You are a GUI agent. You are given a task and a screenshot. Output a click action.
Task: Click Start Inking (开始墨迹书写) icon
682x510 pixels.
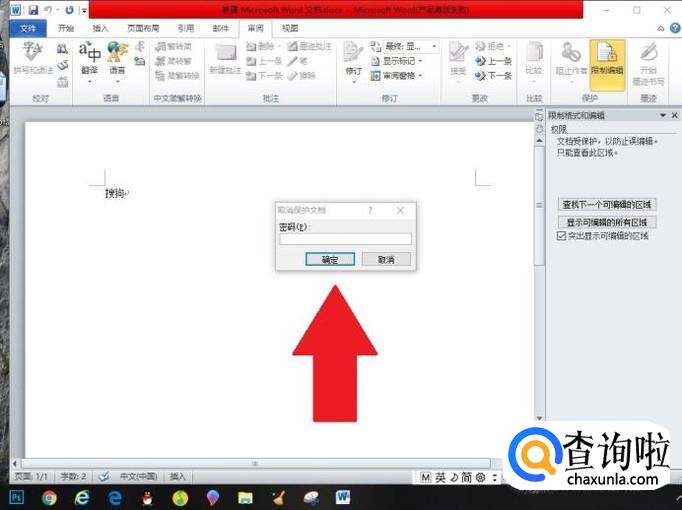[648, 63]
